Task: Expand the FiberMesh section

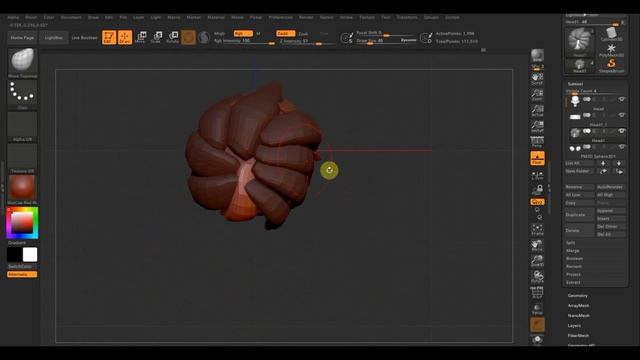Action: pyautogui.click(x=578, y=336)
